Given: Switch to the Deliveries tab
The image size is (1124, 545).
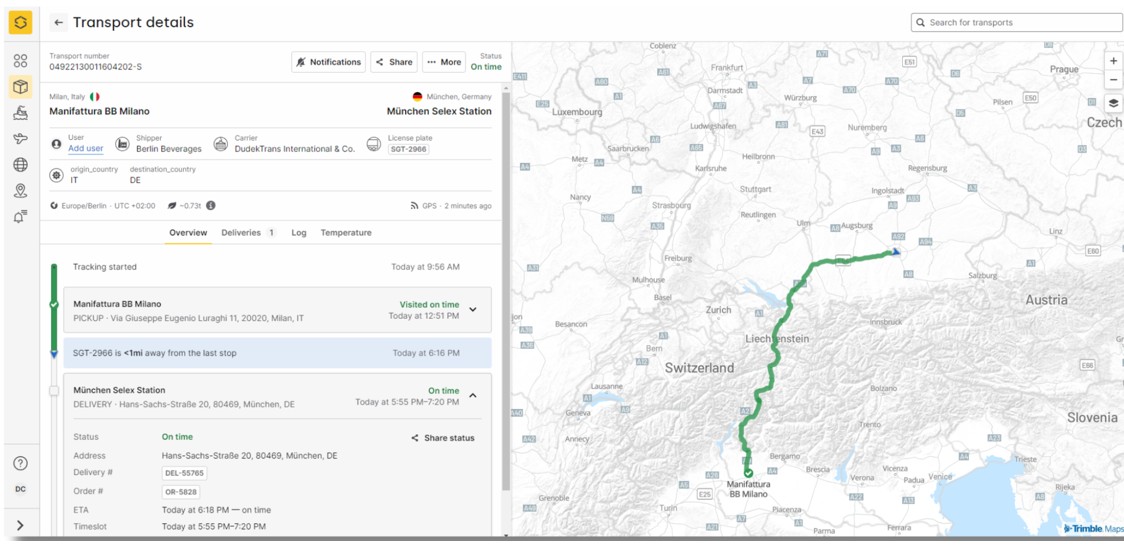Looking at the screenshot, I should coord(248,233).
